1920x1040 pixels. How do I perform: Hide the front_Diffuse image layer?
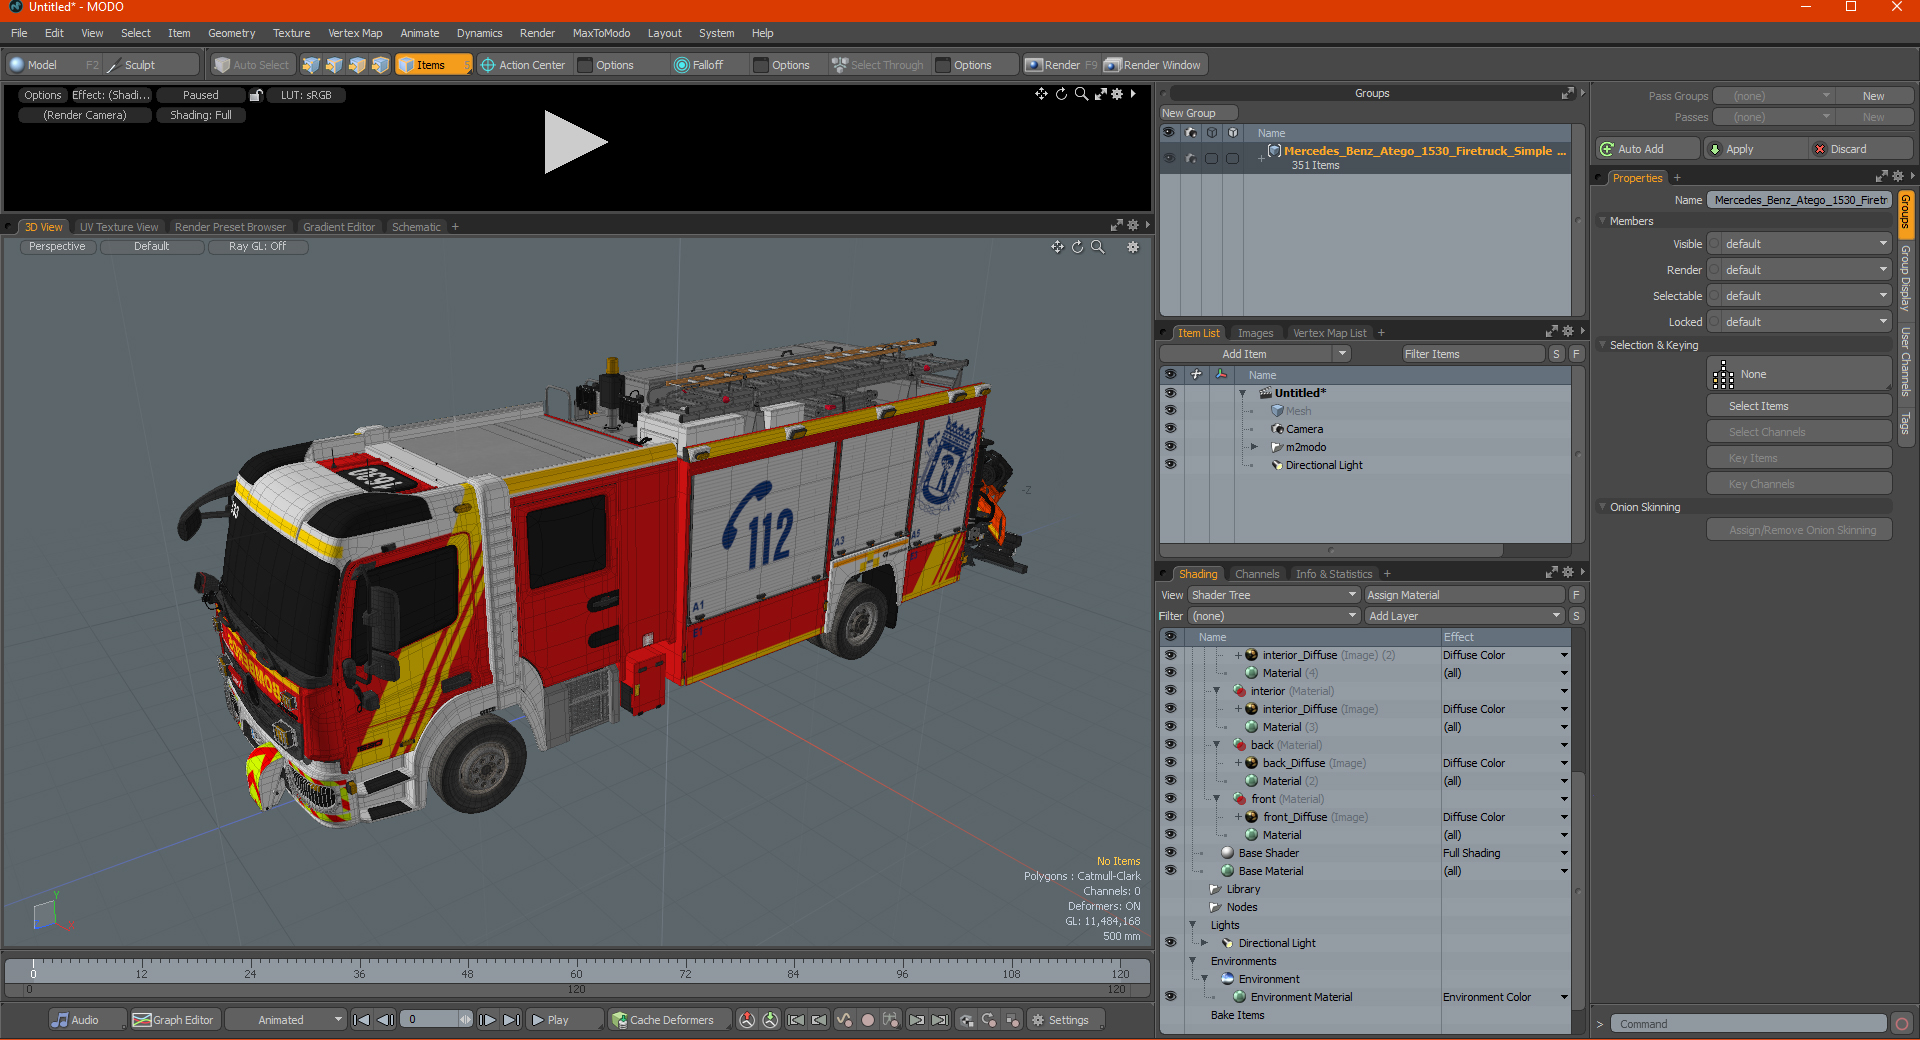pyautogui.click(x=1170, y=817)
